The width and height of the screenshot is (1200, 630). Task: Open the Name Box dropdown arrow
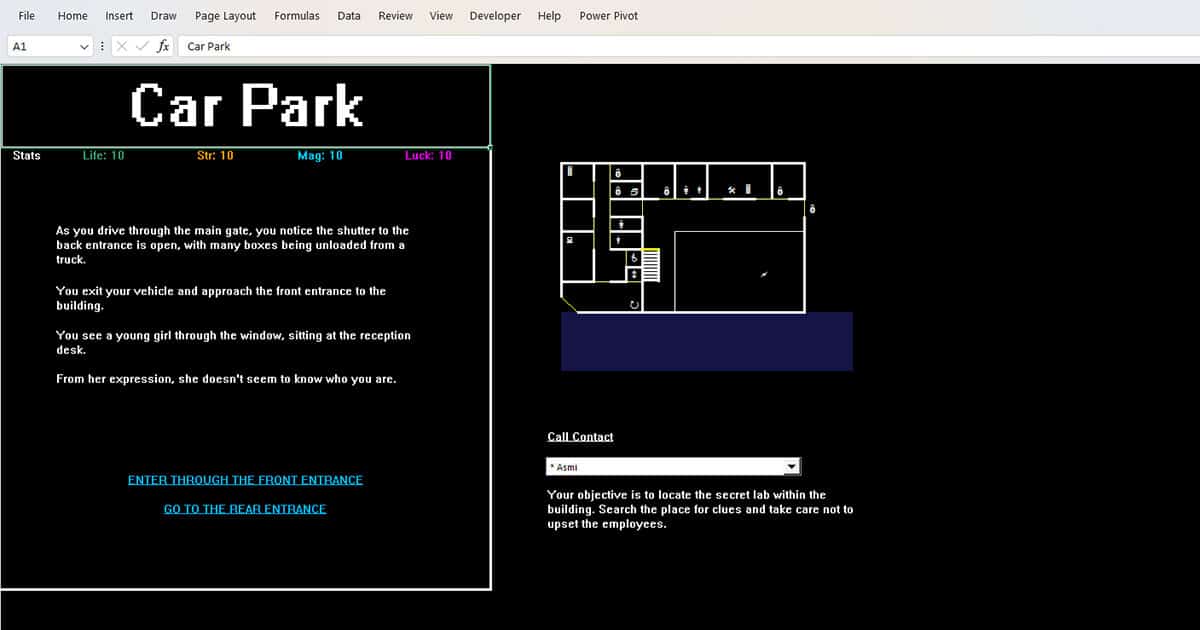(84, 46)
